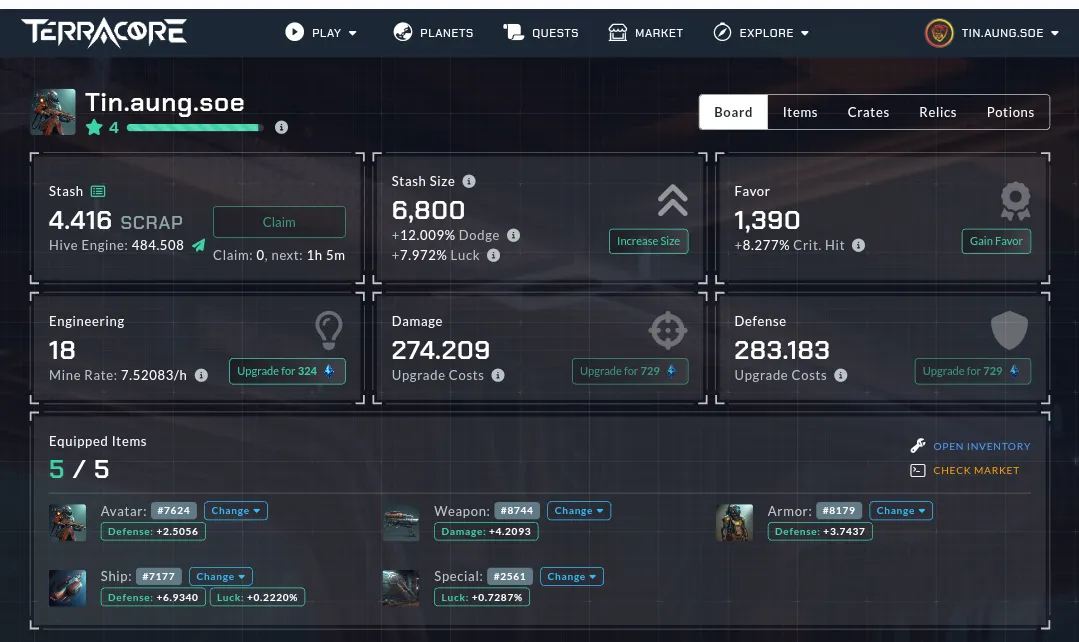
Task: Open the TIN.AUNG.SOE account dropdown
Action: point(992,33)
